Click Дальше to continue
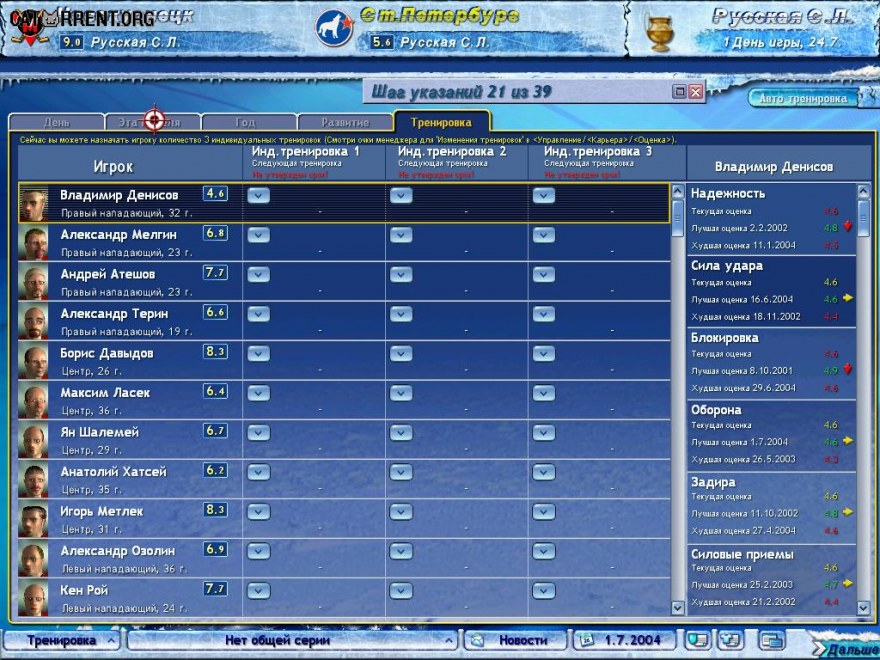This screenshot has height=660, width=880. point(845,649)
